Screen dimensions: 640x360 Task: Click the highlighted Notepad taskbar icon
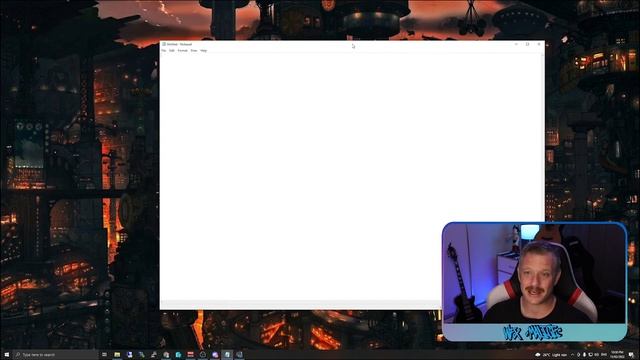coord(227,355)
